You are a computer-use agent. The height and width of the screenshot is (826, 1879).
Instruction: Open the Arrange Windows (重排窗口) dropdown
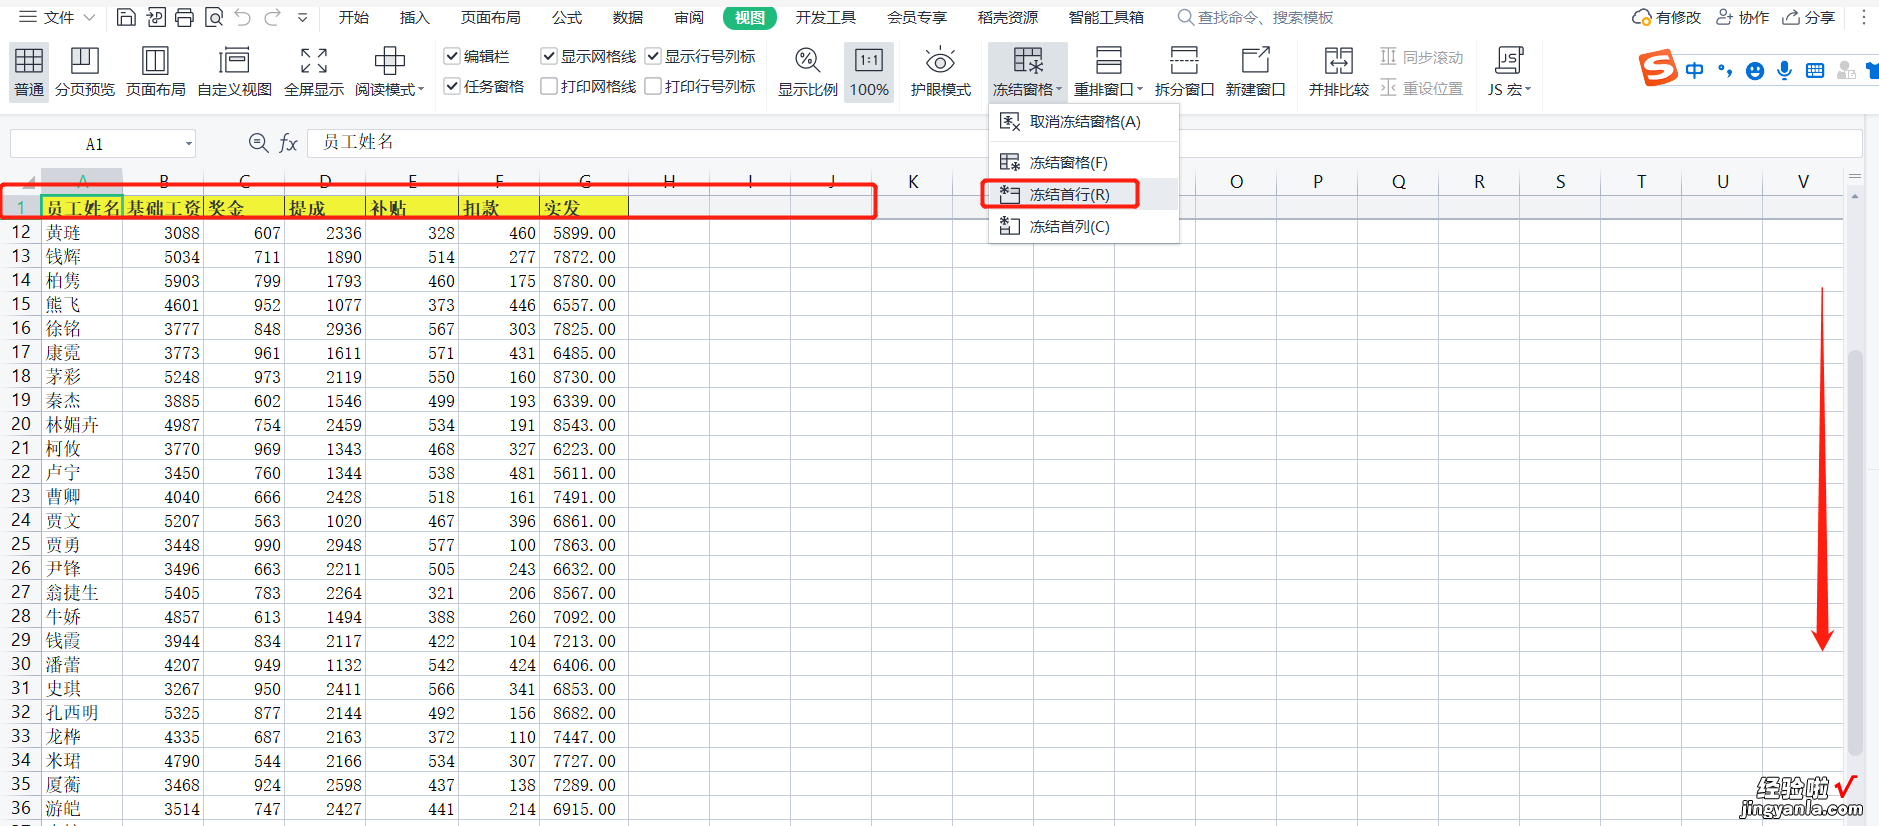click(1108, 71)
